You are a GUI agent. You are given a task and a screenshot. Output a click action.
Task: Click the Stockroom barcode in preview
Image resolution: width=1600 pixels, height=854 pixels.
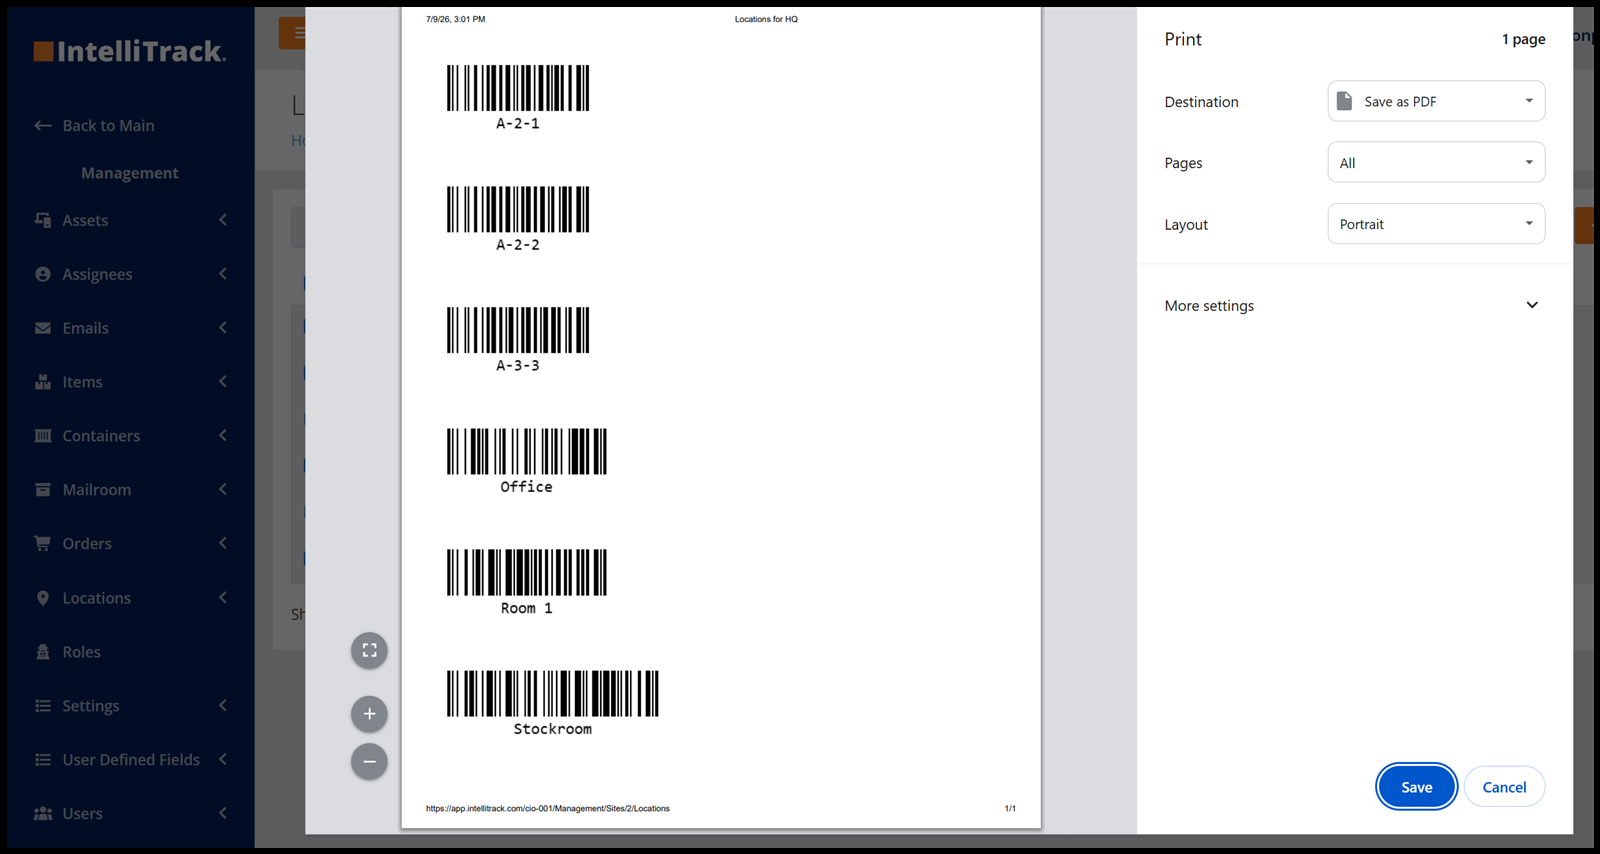553,693
